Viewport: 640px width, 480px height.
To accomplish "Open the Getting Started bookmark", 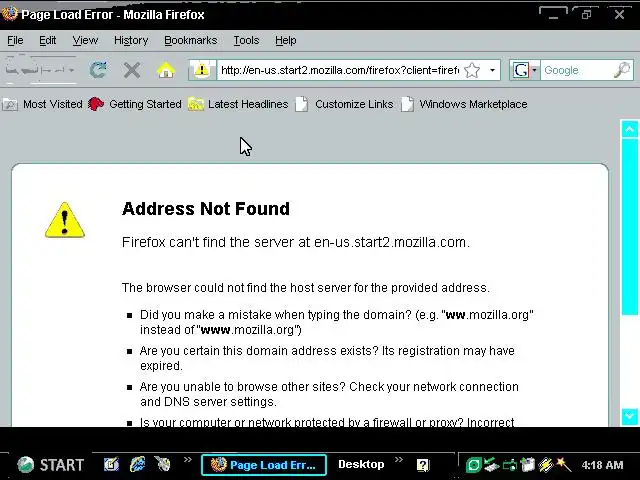I will 135,104.
